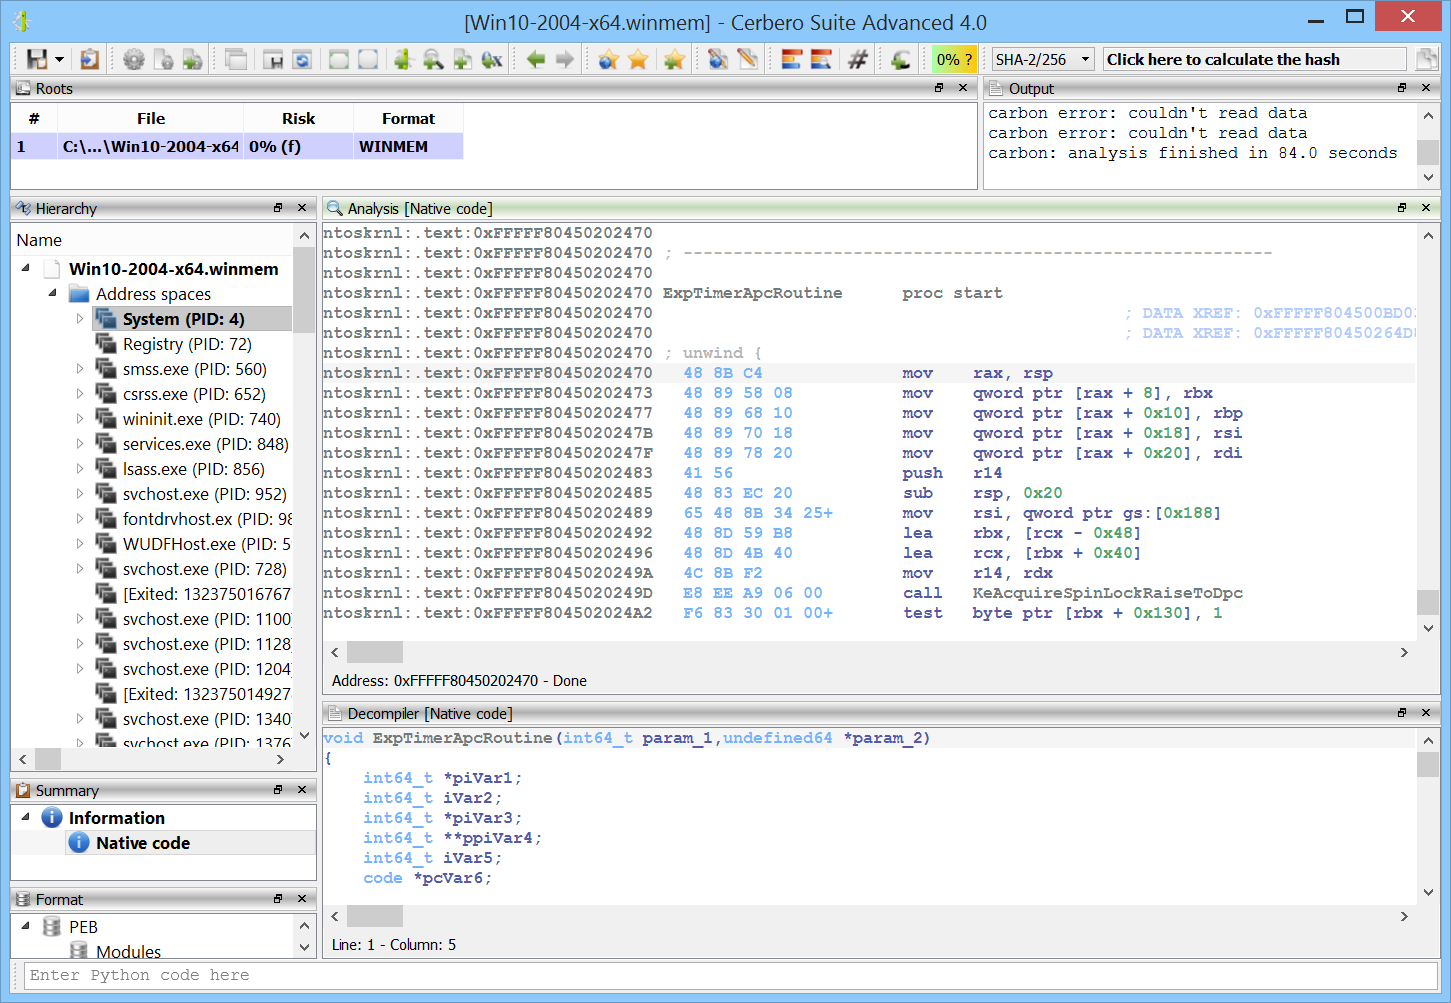This screenshot has height=1003, width=1451.
Task: Click the 0% ? risk indicator
Action: (x=954, y=60)
